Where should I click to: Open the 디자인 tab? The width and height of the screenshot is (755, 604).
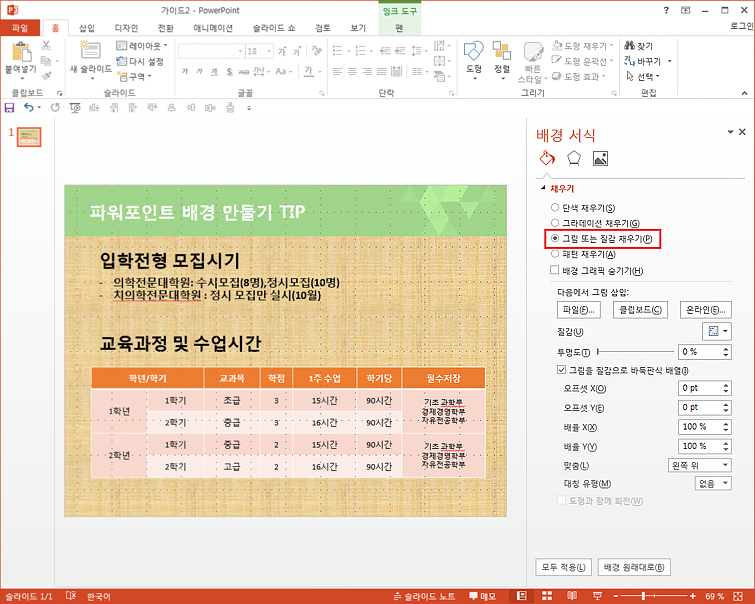tap(126, 28)
